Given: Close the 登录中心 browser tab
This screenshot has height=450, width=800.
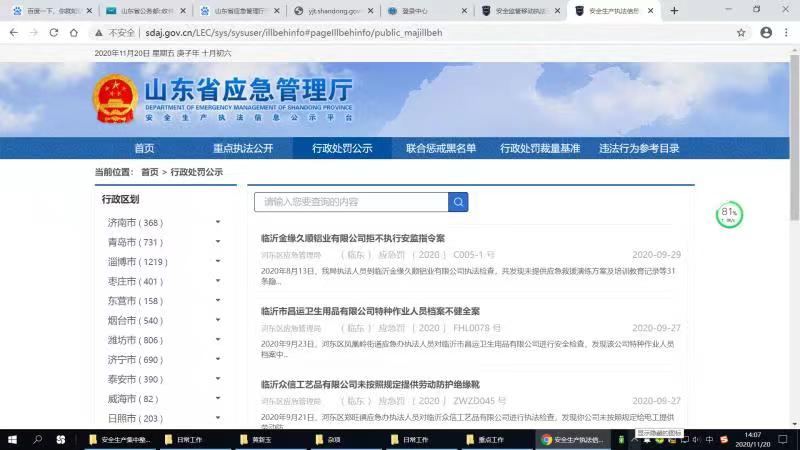Looking at the screenshot, I should 464,11.
